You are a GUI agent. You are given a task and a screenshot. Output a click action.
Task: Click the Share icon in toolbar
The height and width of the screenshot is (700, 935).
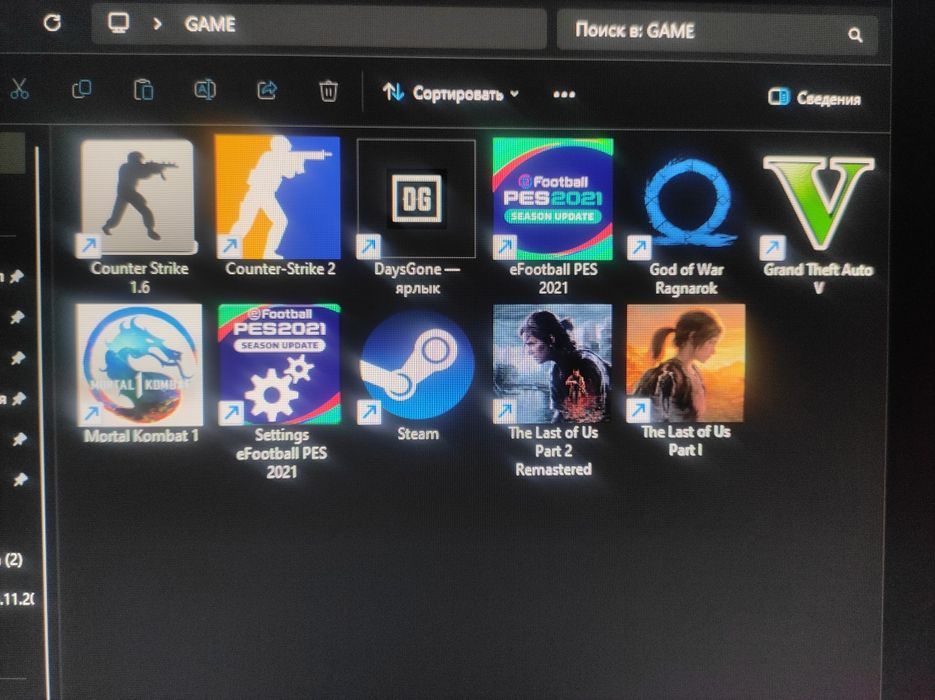[x=267, y=90]
